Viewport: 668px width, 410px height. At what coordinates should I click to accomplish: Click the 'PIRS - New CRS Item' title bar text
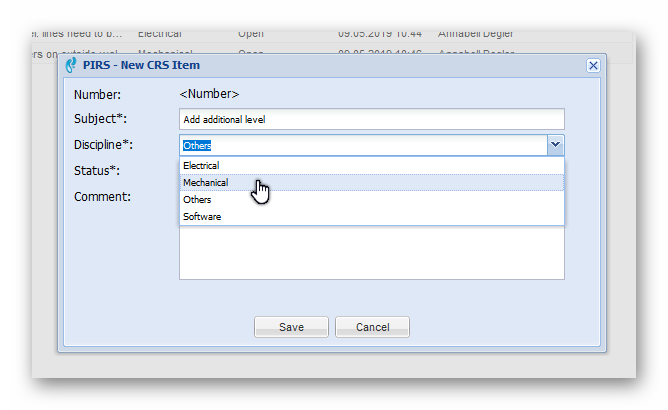(x=141, y=66)
